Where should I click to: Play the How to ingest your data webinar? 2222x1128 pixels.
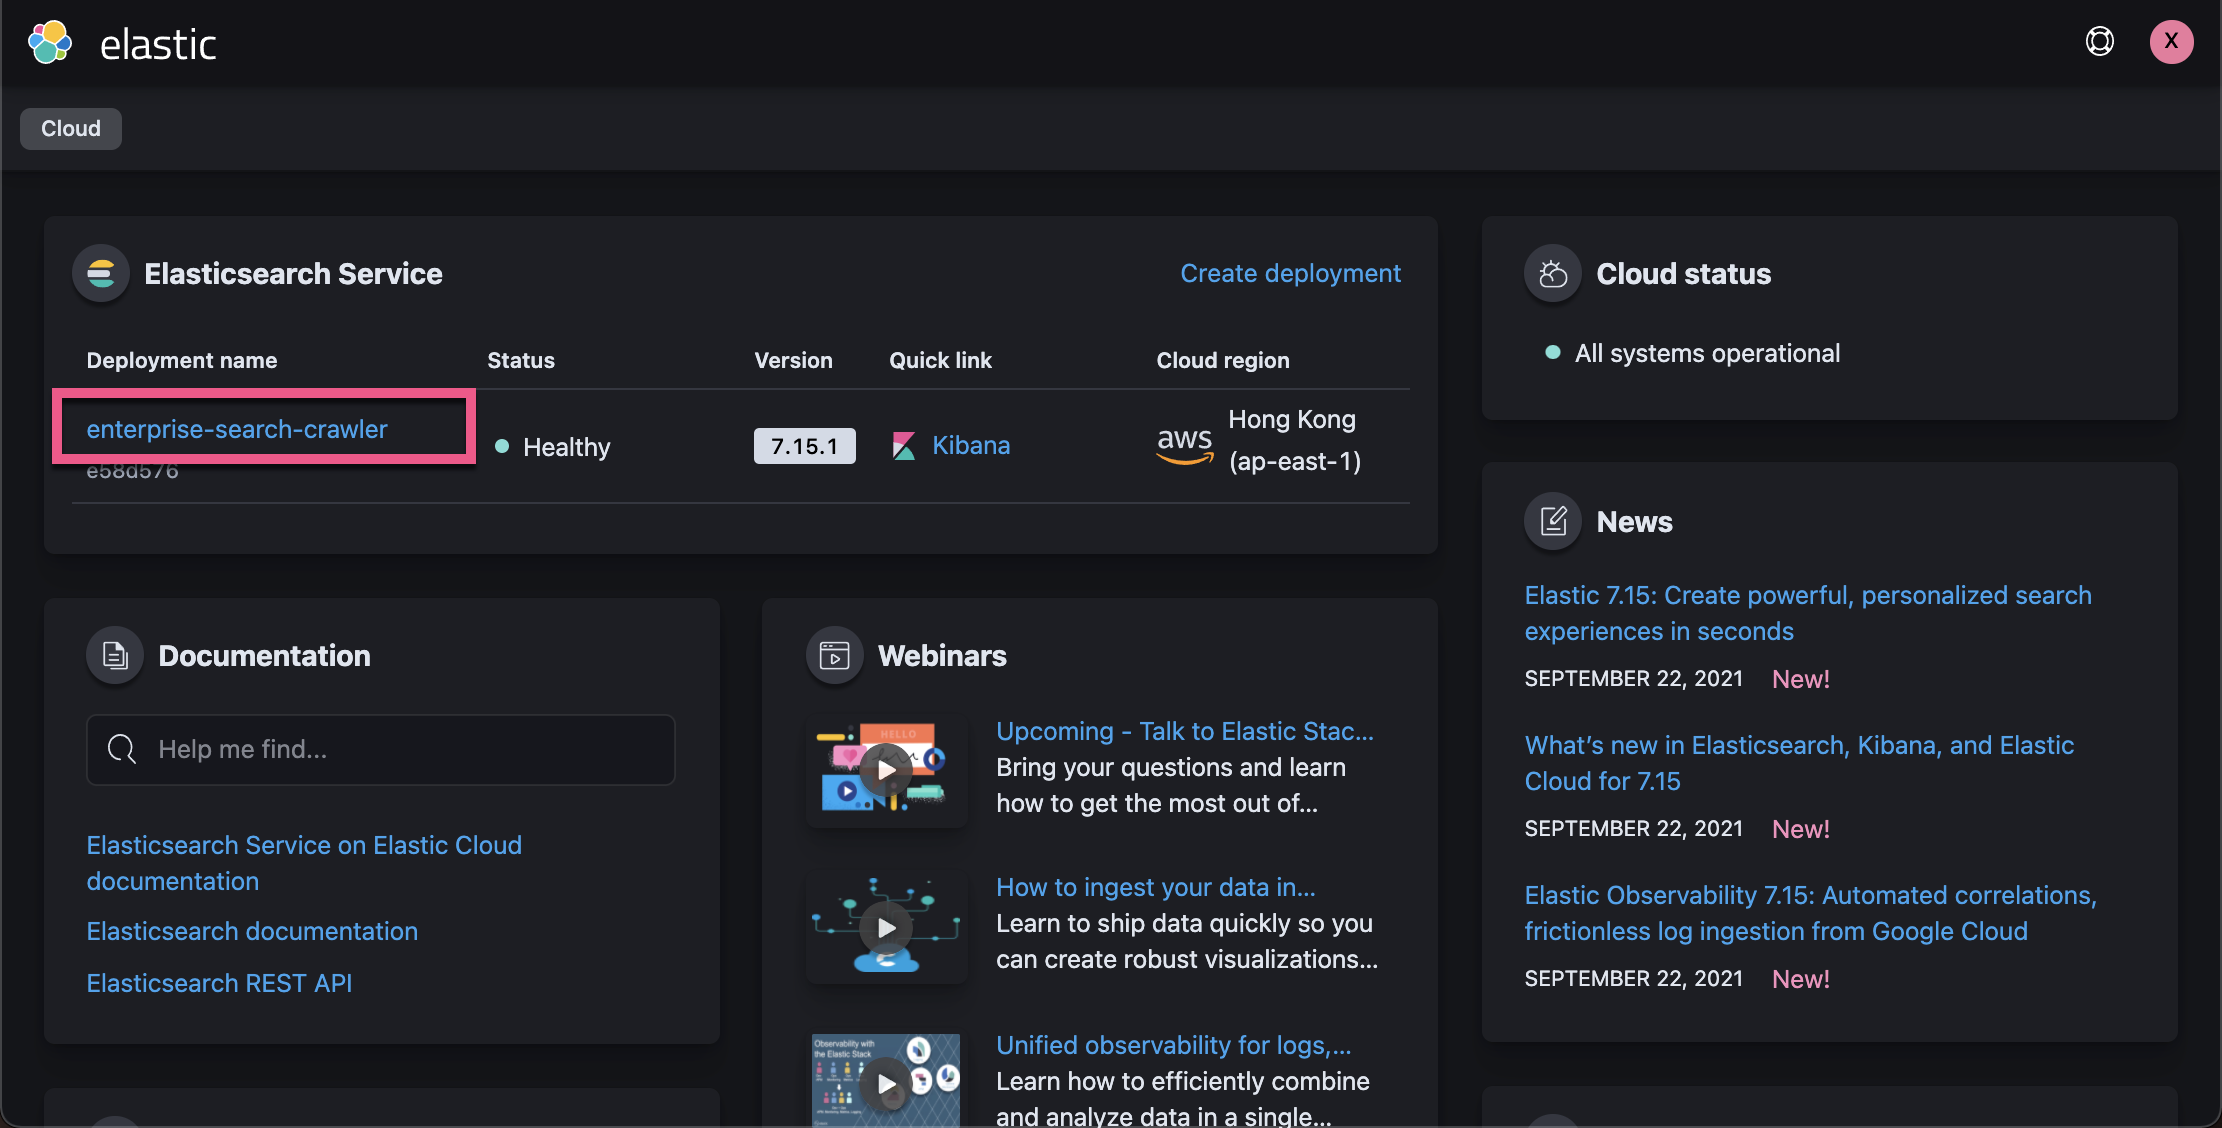885,926
